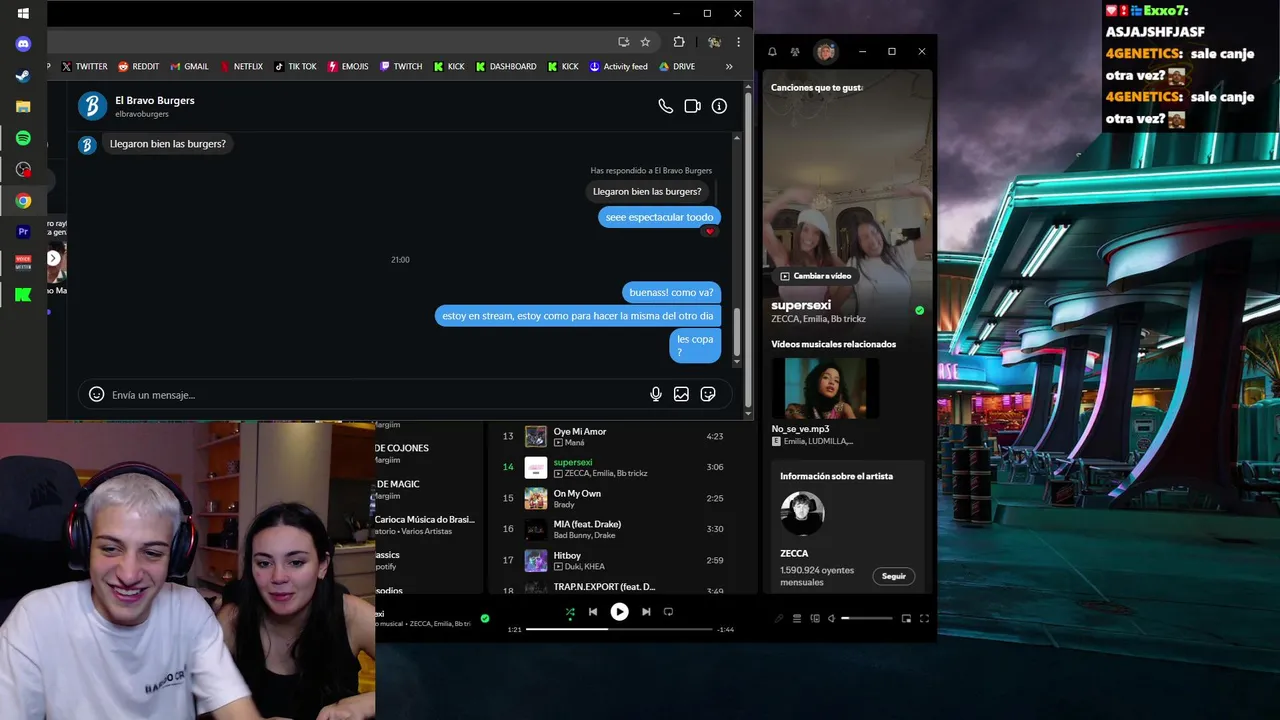
Task: Expand the sidebar arrow on left edge
Action: tap(54, 258)
